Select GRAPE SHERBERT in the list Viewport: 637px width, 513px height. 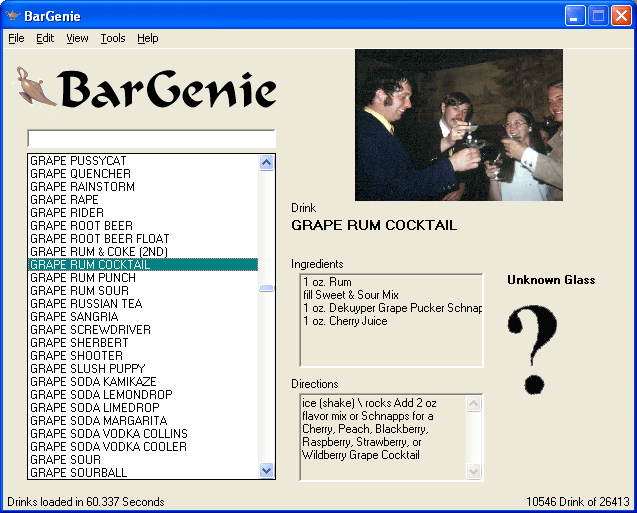tap(143, 343)
